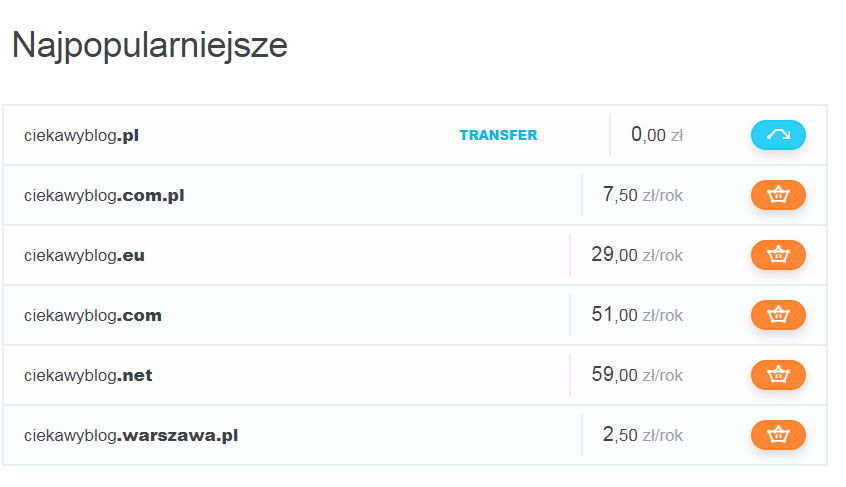Click the 7,50 zł/rok price
Screen dimensions: 846x487
point(643,194)
